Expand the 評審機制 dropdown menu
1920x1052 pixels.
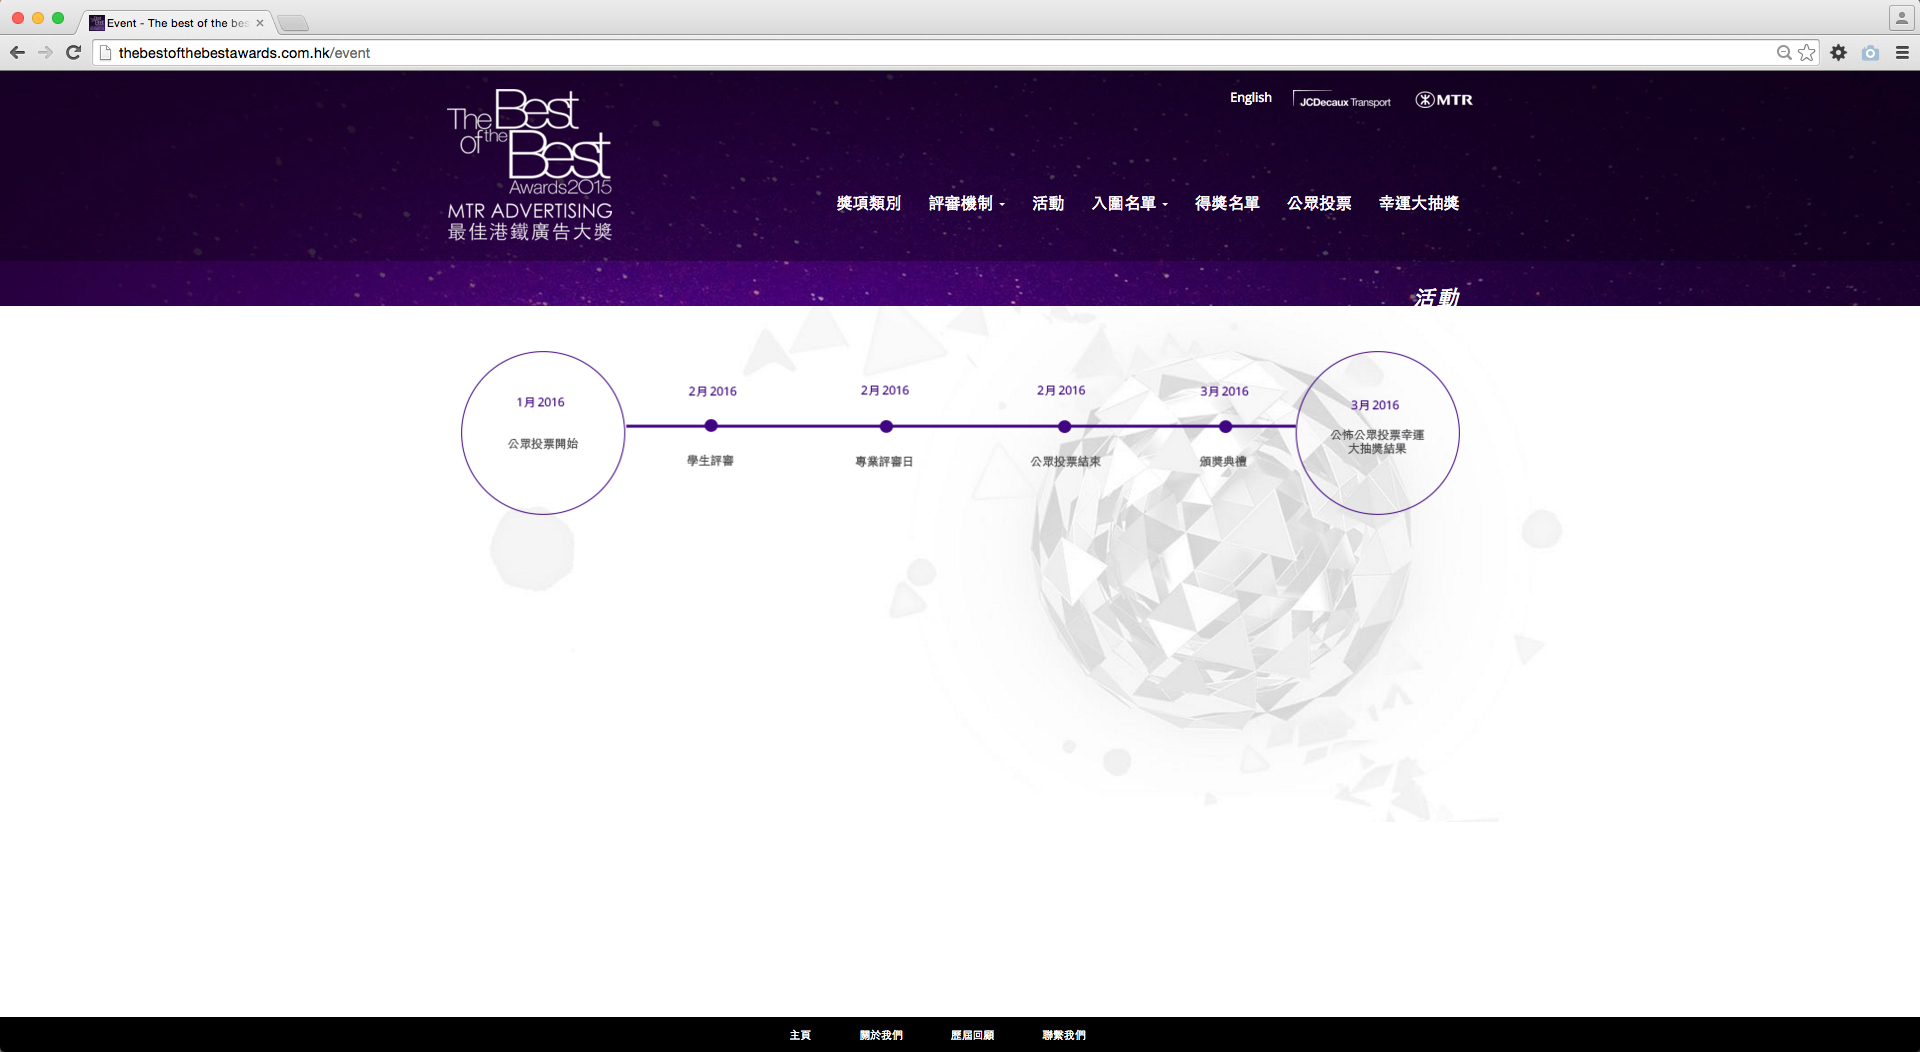(x=966, y=203)
